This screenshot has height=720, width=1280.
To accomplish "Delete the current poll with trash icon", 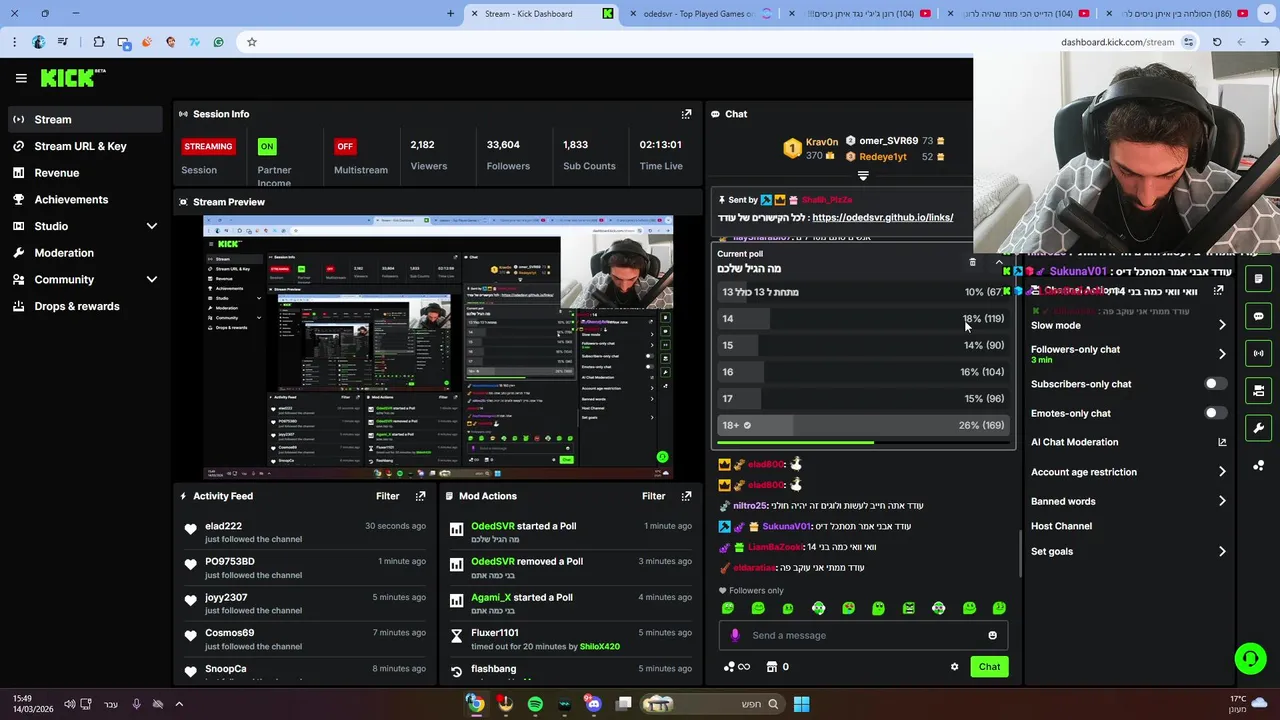I will (x=972, y=262).
